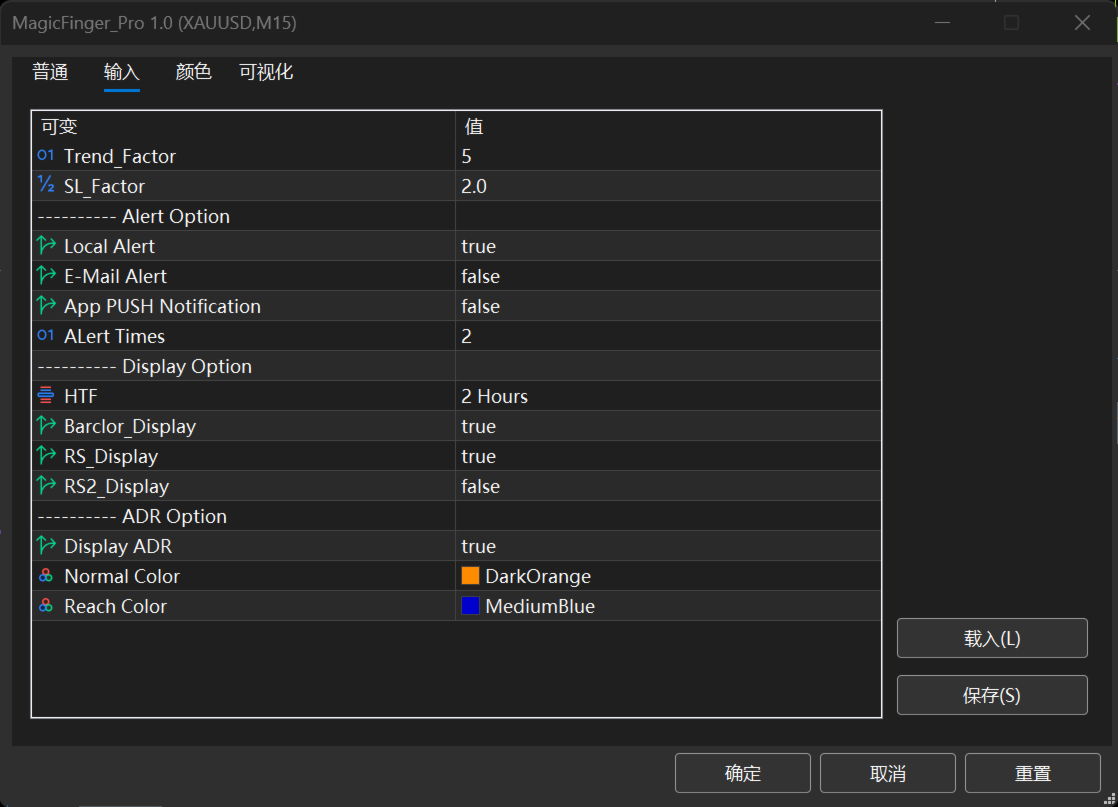
Task: Click the color palette icon beside Normal Color
Action: [46, 575]
